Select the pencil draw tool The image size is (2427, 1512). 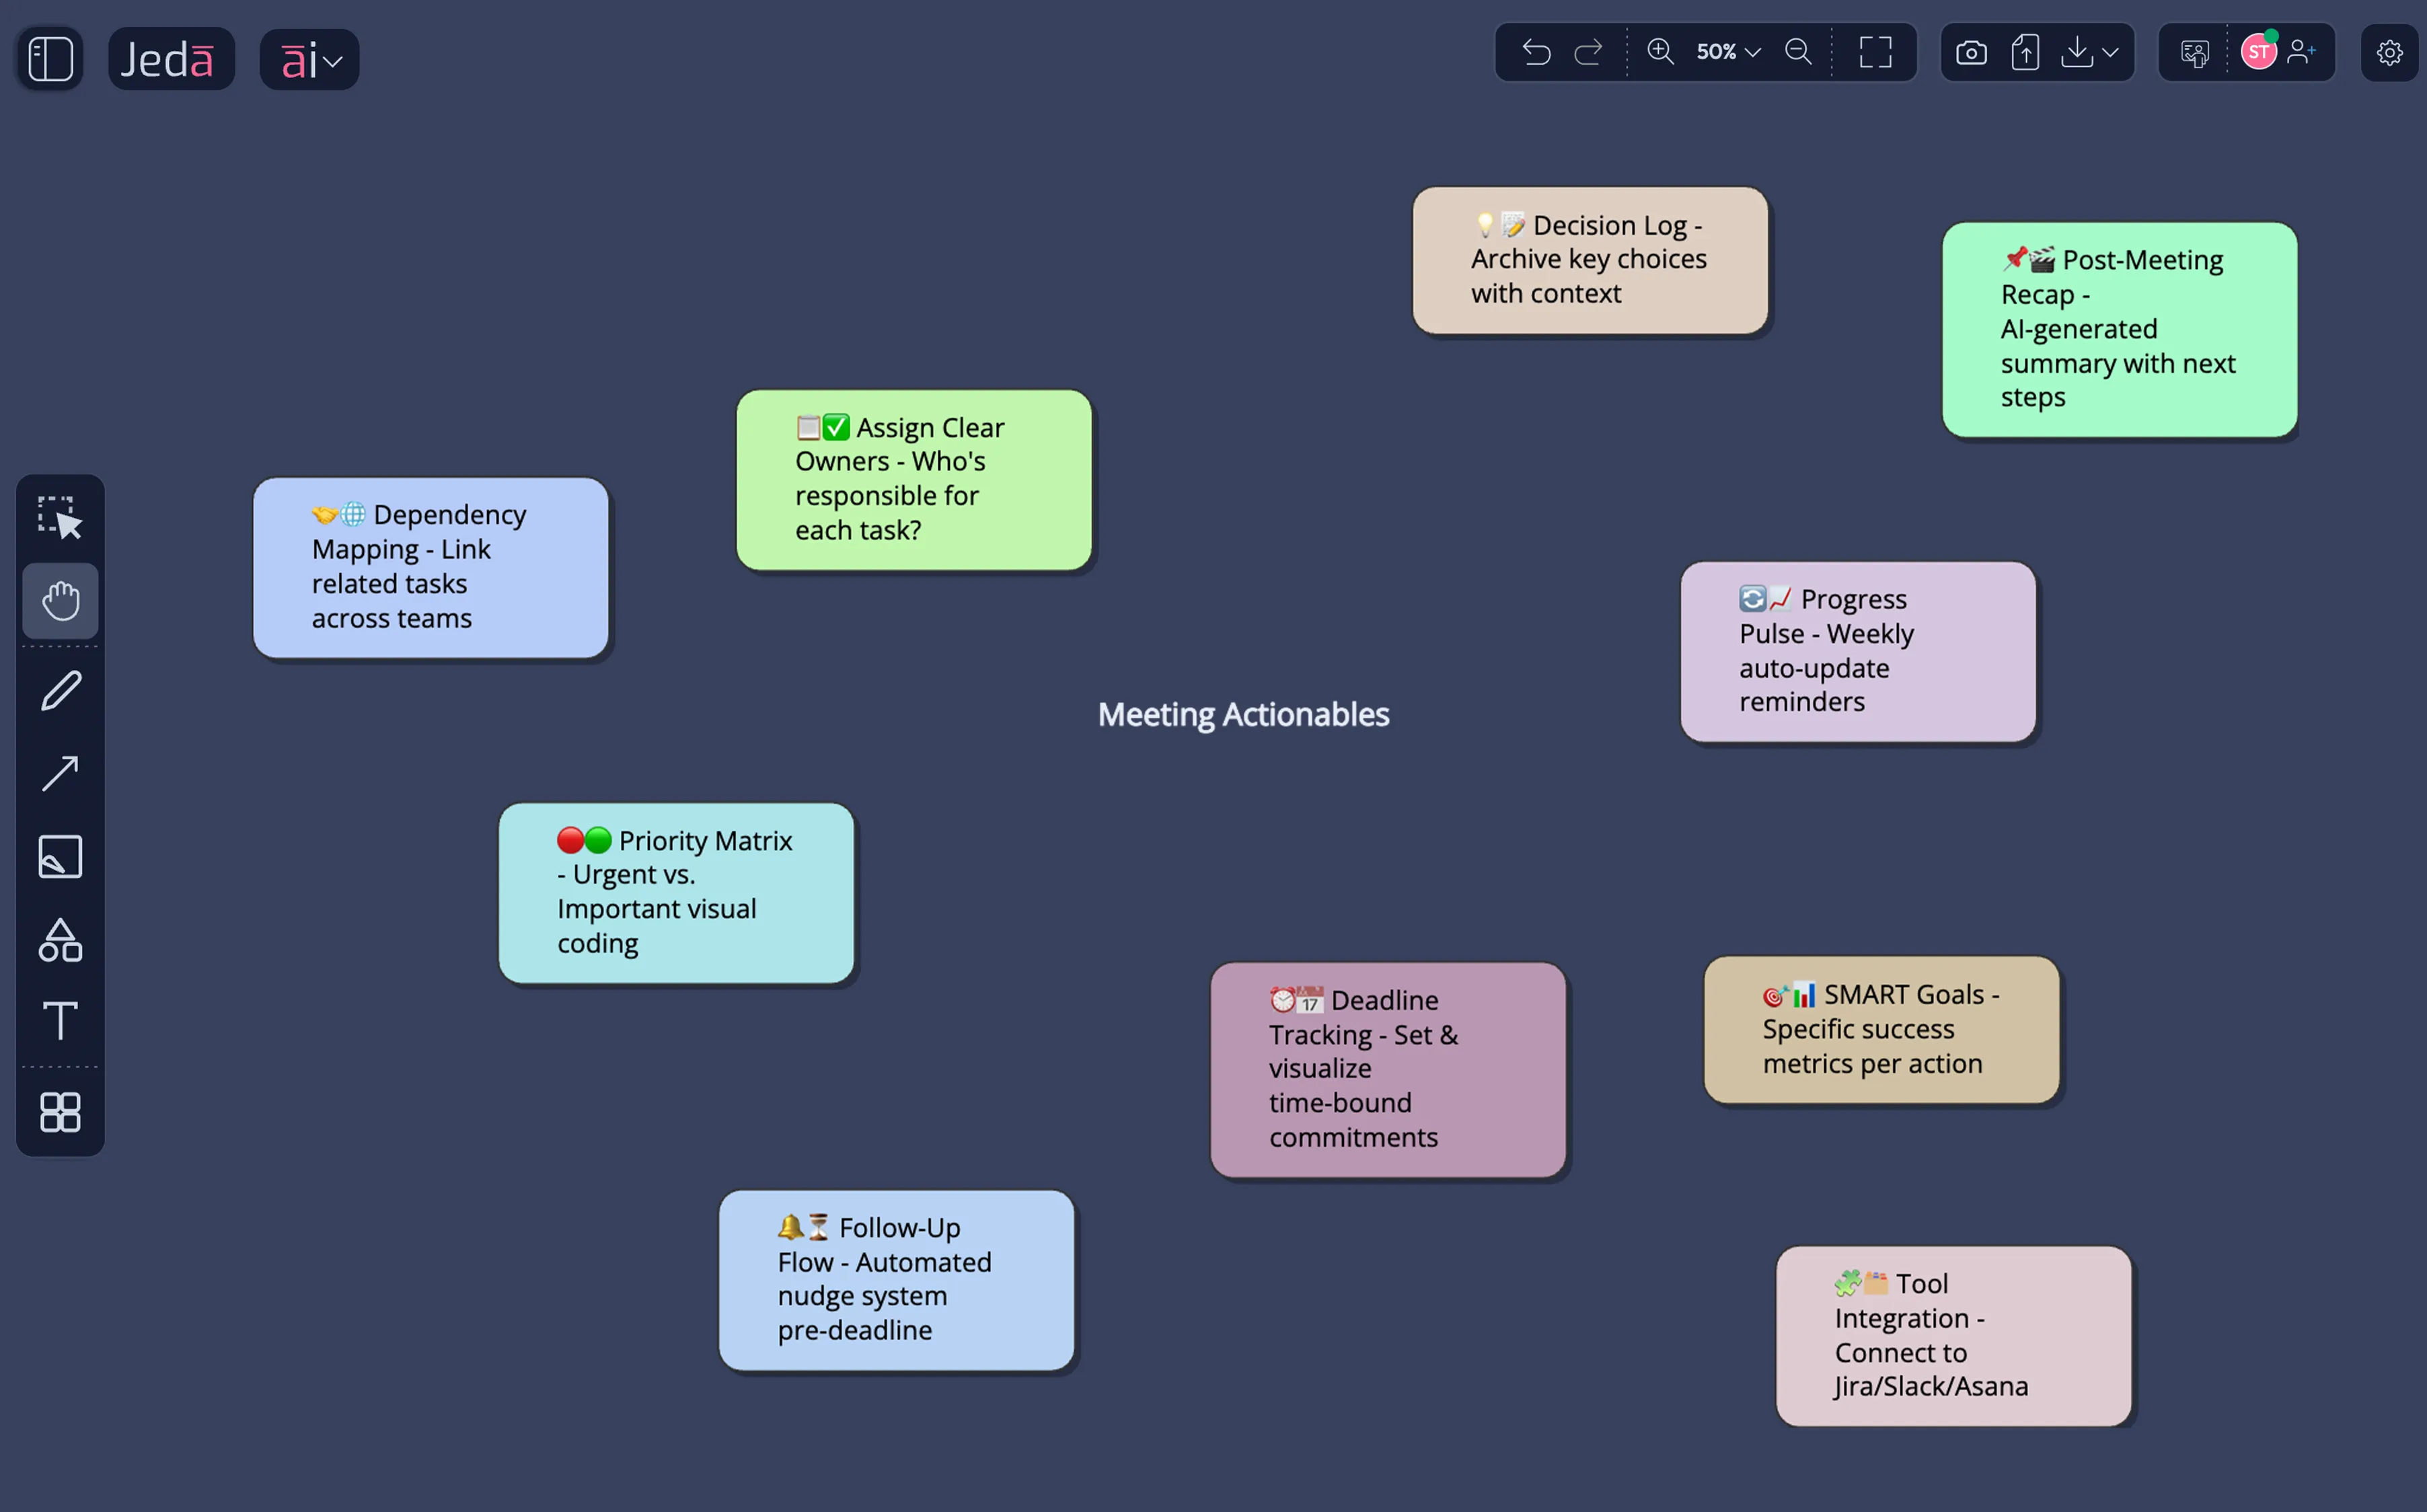pyautogui.click(x=60, y=690)
